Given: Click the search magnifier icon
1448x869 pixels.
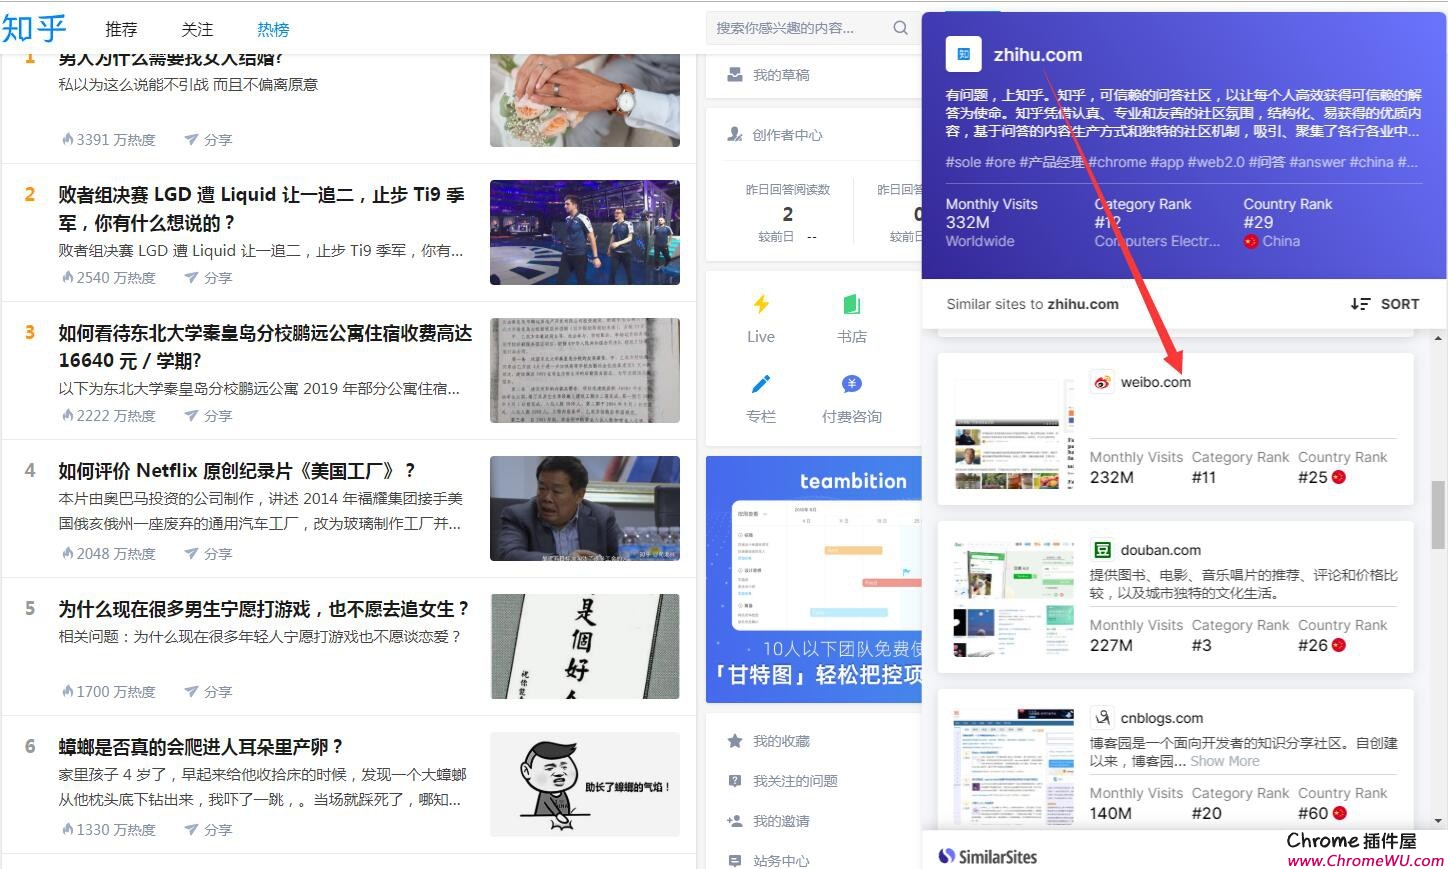Looking at the screenshot, I should coord(900,28).
